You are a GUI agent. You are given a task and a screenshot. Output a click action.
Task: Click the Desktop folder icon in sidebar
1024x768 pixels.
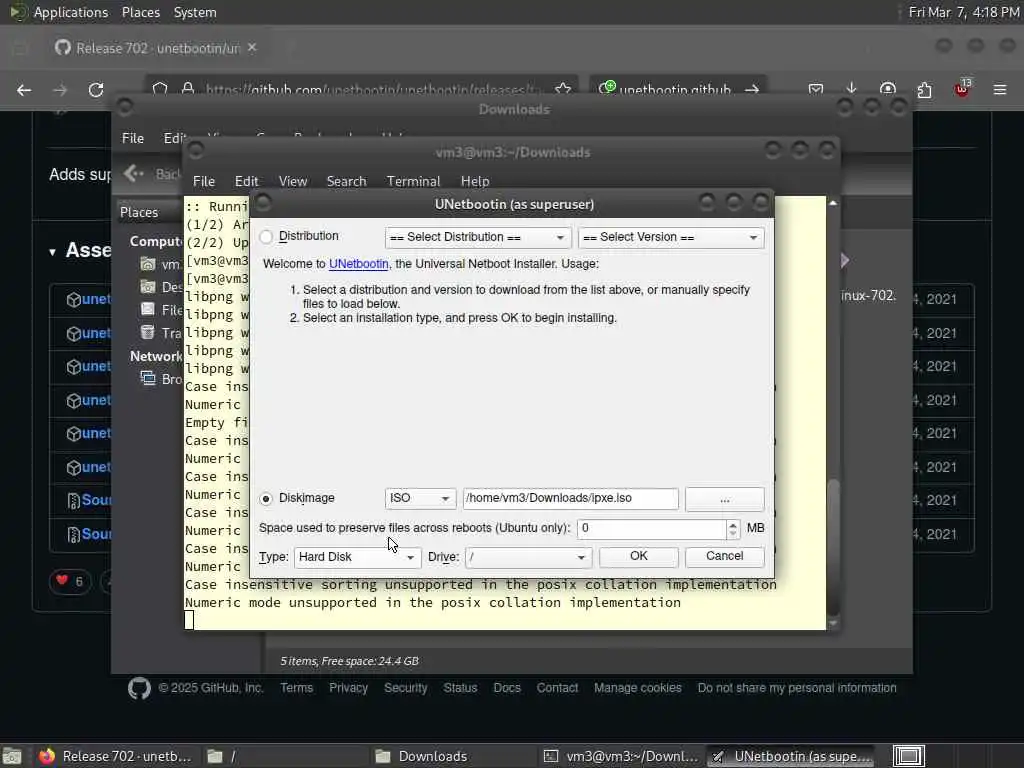coord(148,287)
